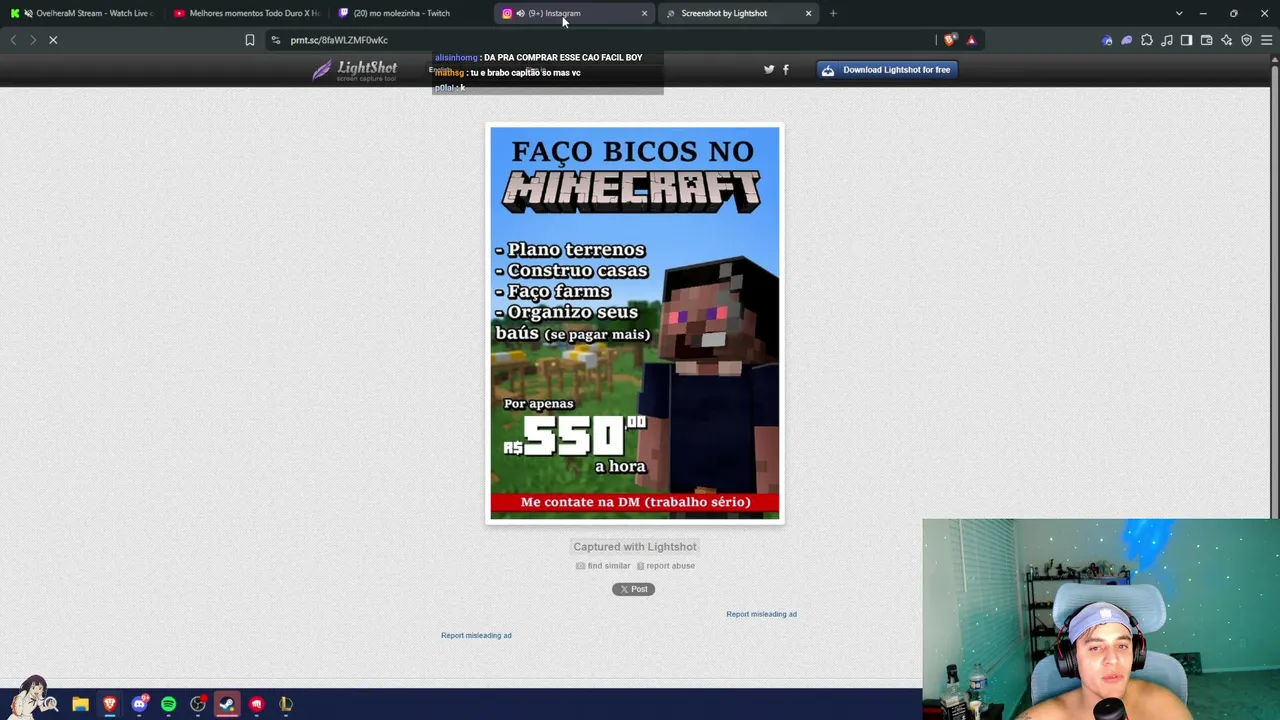The height and width of the screenshot is (720, 1280).
Task: Click the Captured with Lightshot label
Action: pyautogui.click(x=635, y=547)
